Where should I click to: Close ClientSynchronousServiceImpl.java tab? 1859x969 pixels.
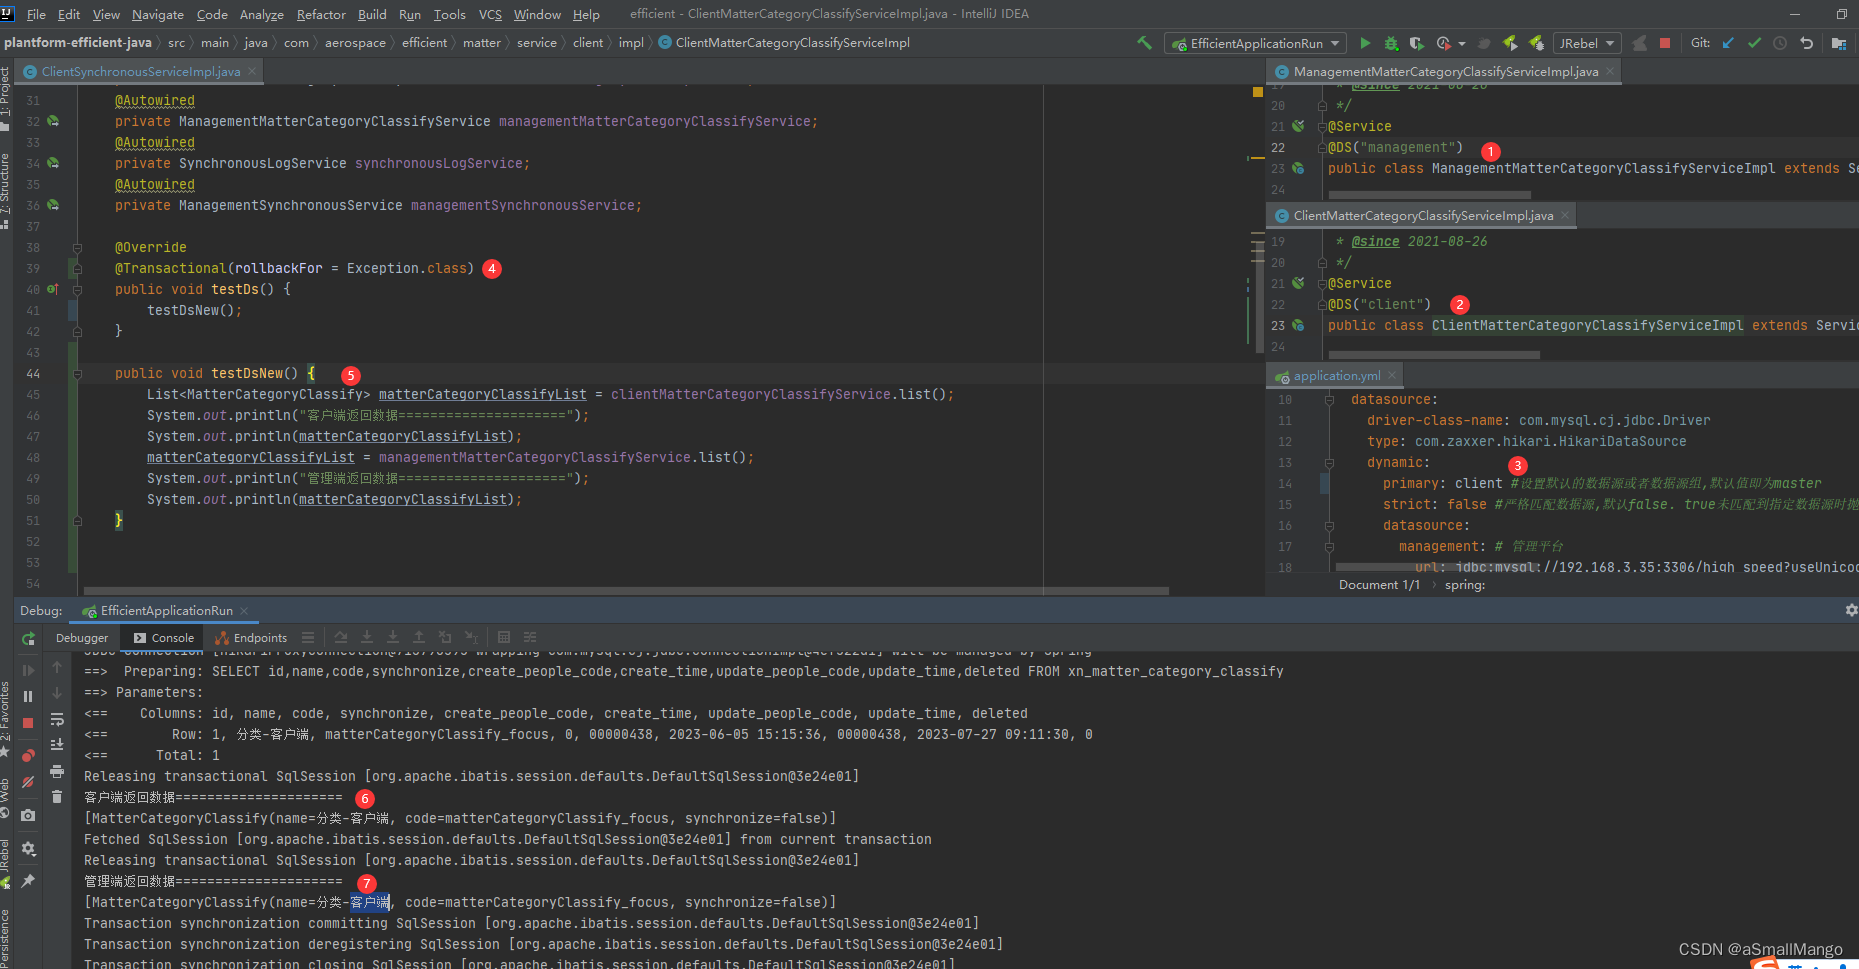[252, 72]
